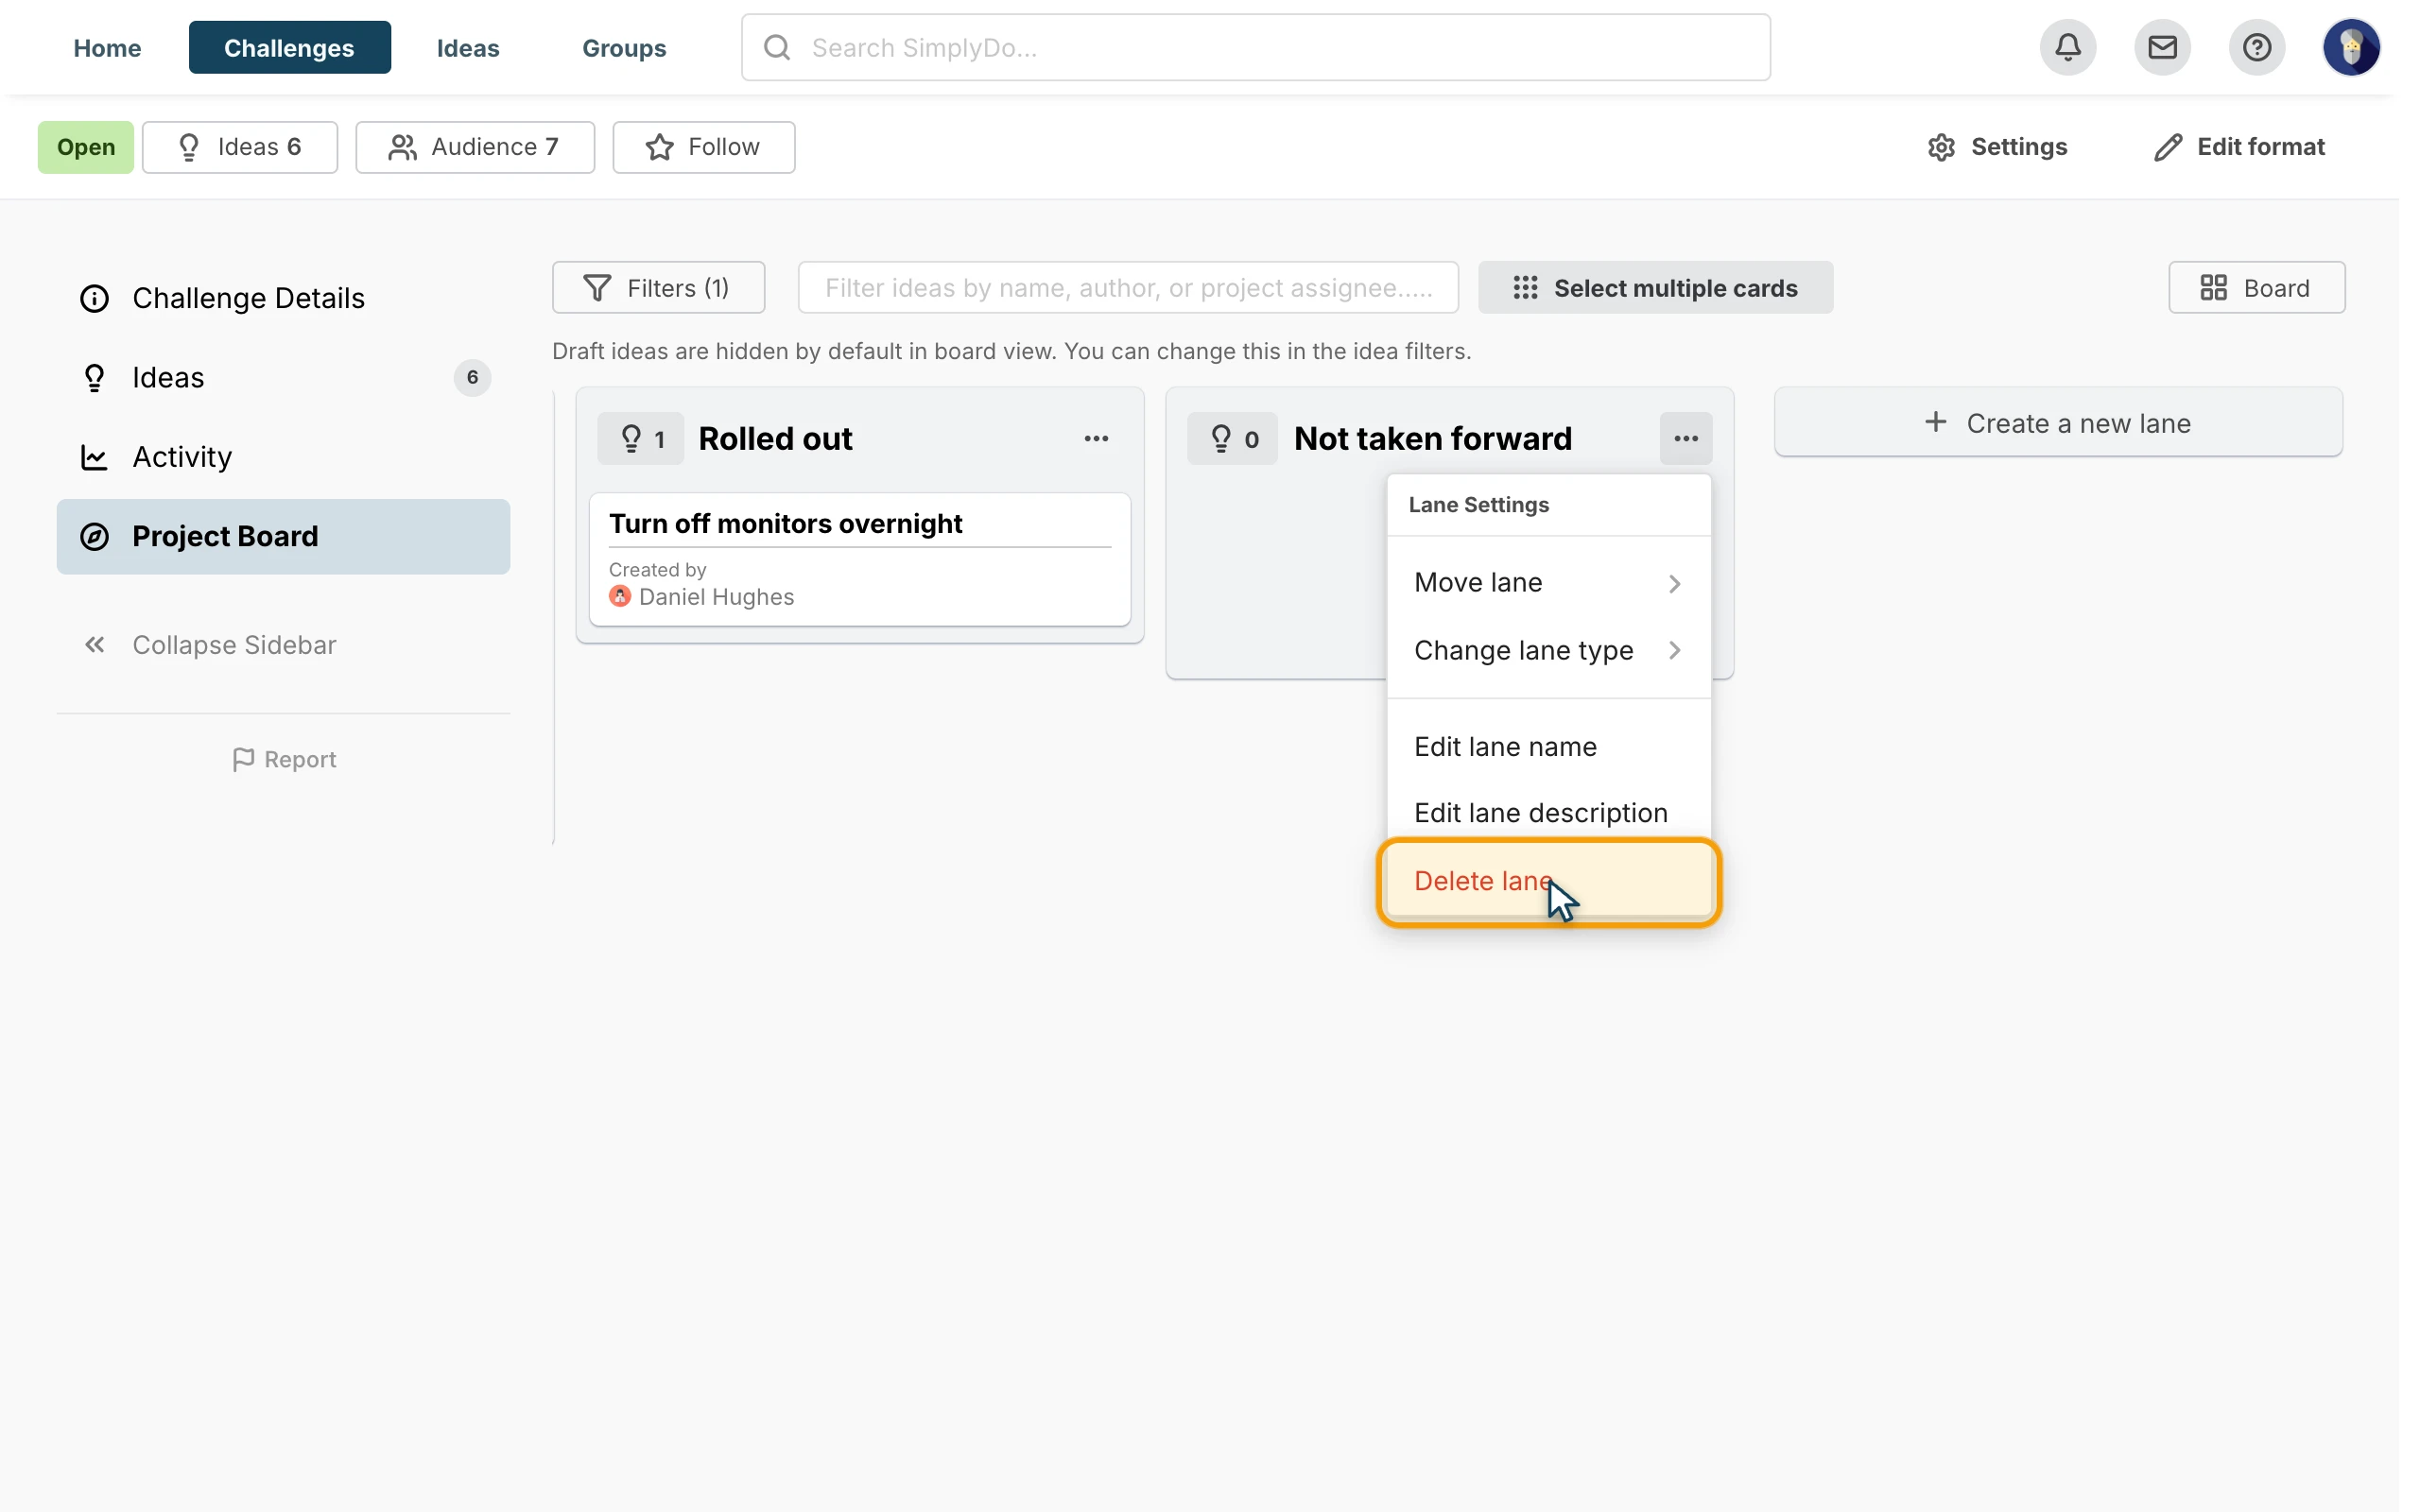2420x1512 pixels.
Task: Click the Ideas 6 button
Action: [240, 147]
